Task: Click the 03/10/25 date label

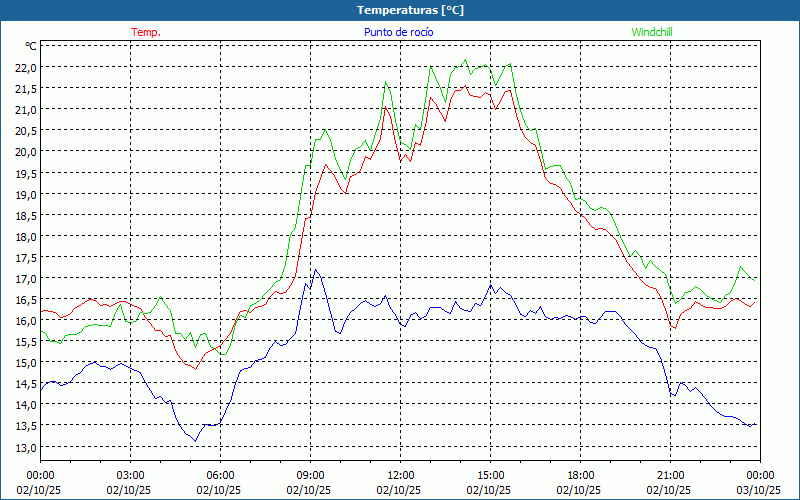Action: pyautogui.click(x=759, y=490)
